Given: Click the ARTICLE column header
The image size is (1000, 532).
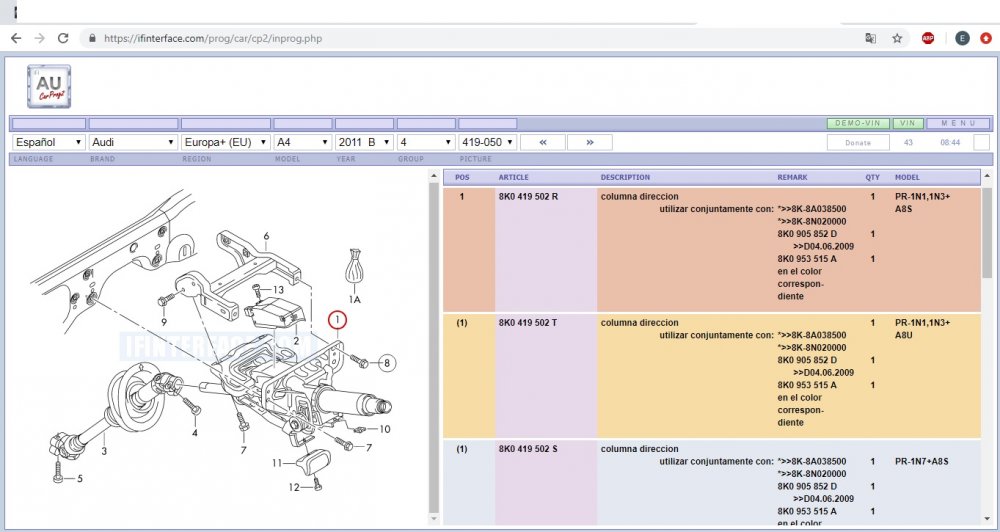Looking at the screenshot, I should (513, 177).
